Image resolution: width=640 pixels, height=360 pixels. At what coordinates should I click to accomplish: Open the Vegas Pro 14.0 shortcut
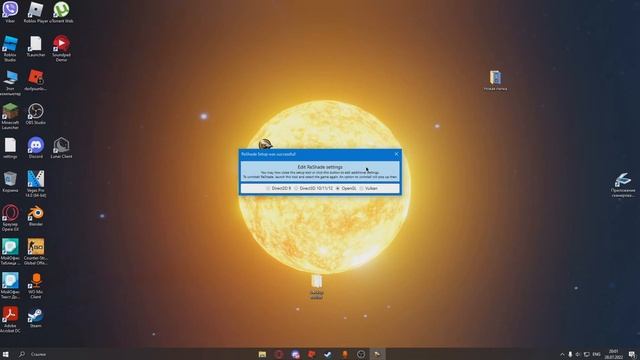(36, 184)
